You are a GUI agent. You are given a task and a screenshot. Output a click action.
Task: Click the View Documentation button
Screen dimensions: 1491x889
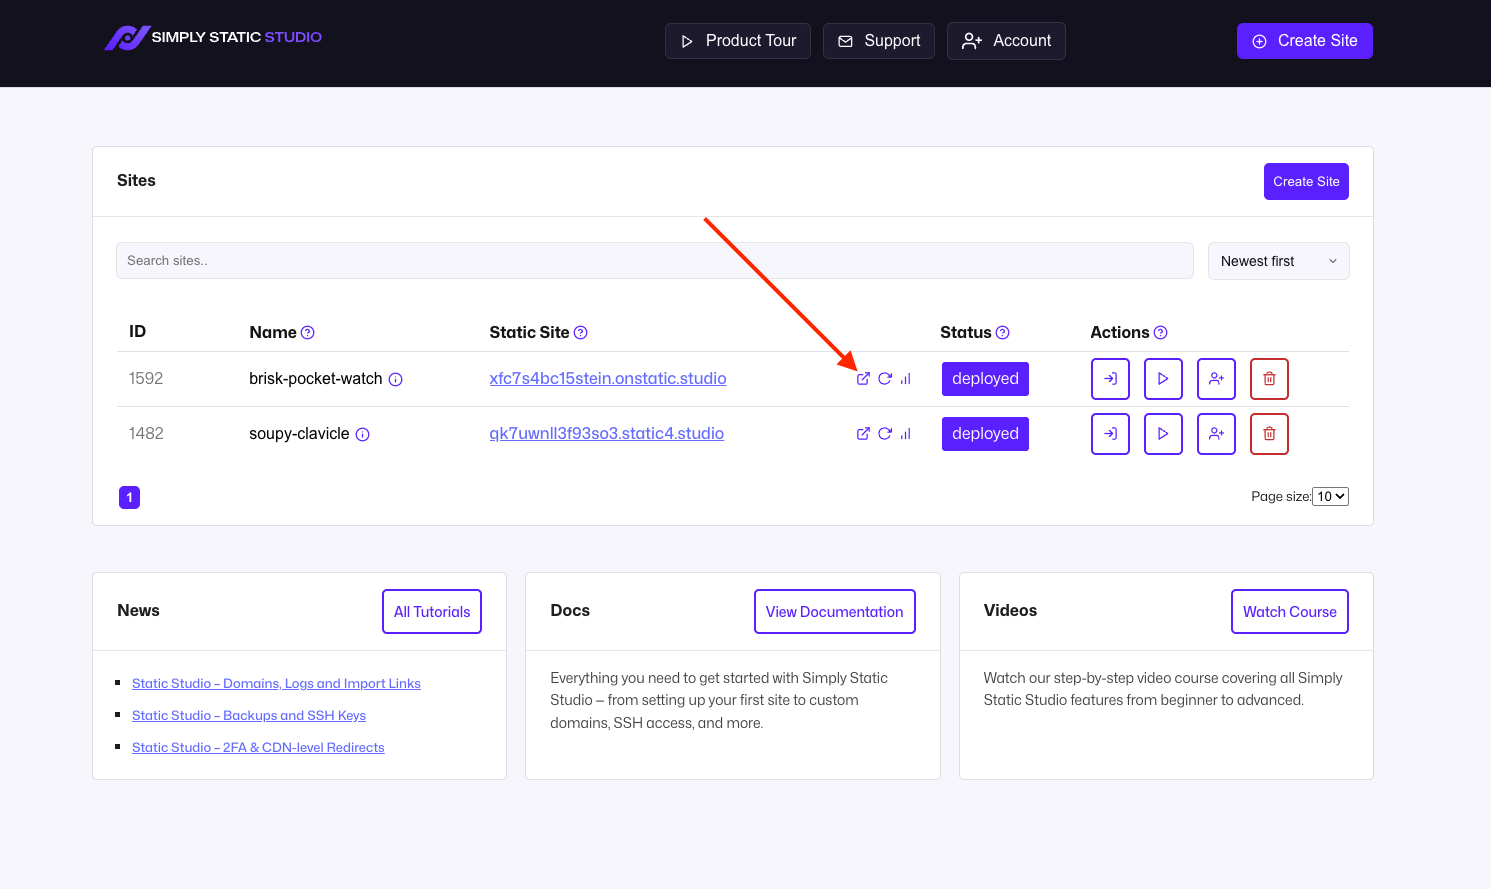pos(835,612)
